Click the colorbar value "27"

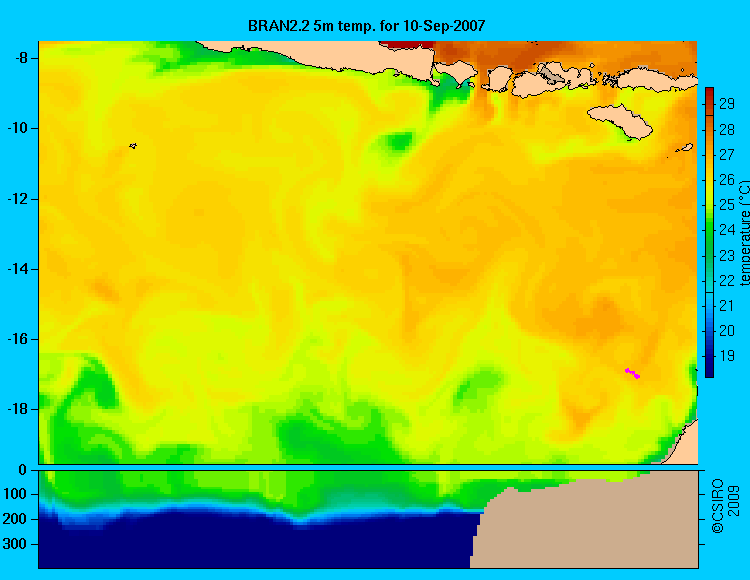(727, 154)
